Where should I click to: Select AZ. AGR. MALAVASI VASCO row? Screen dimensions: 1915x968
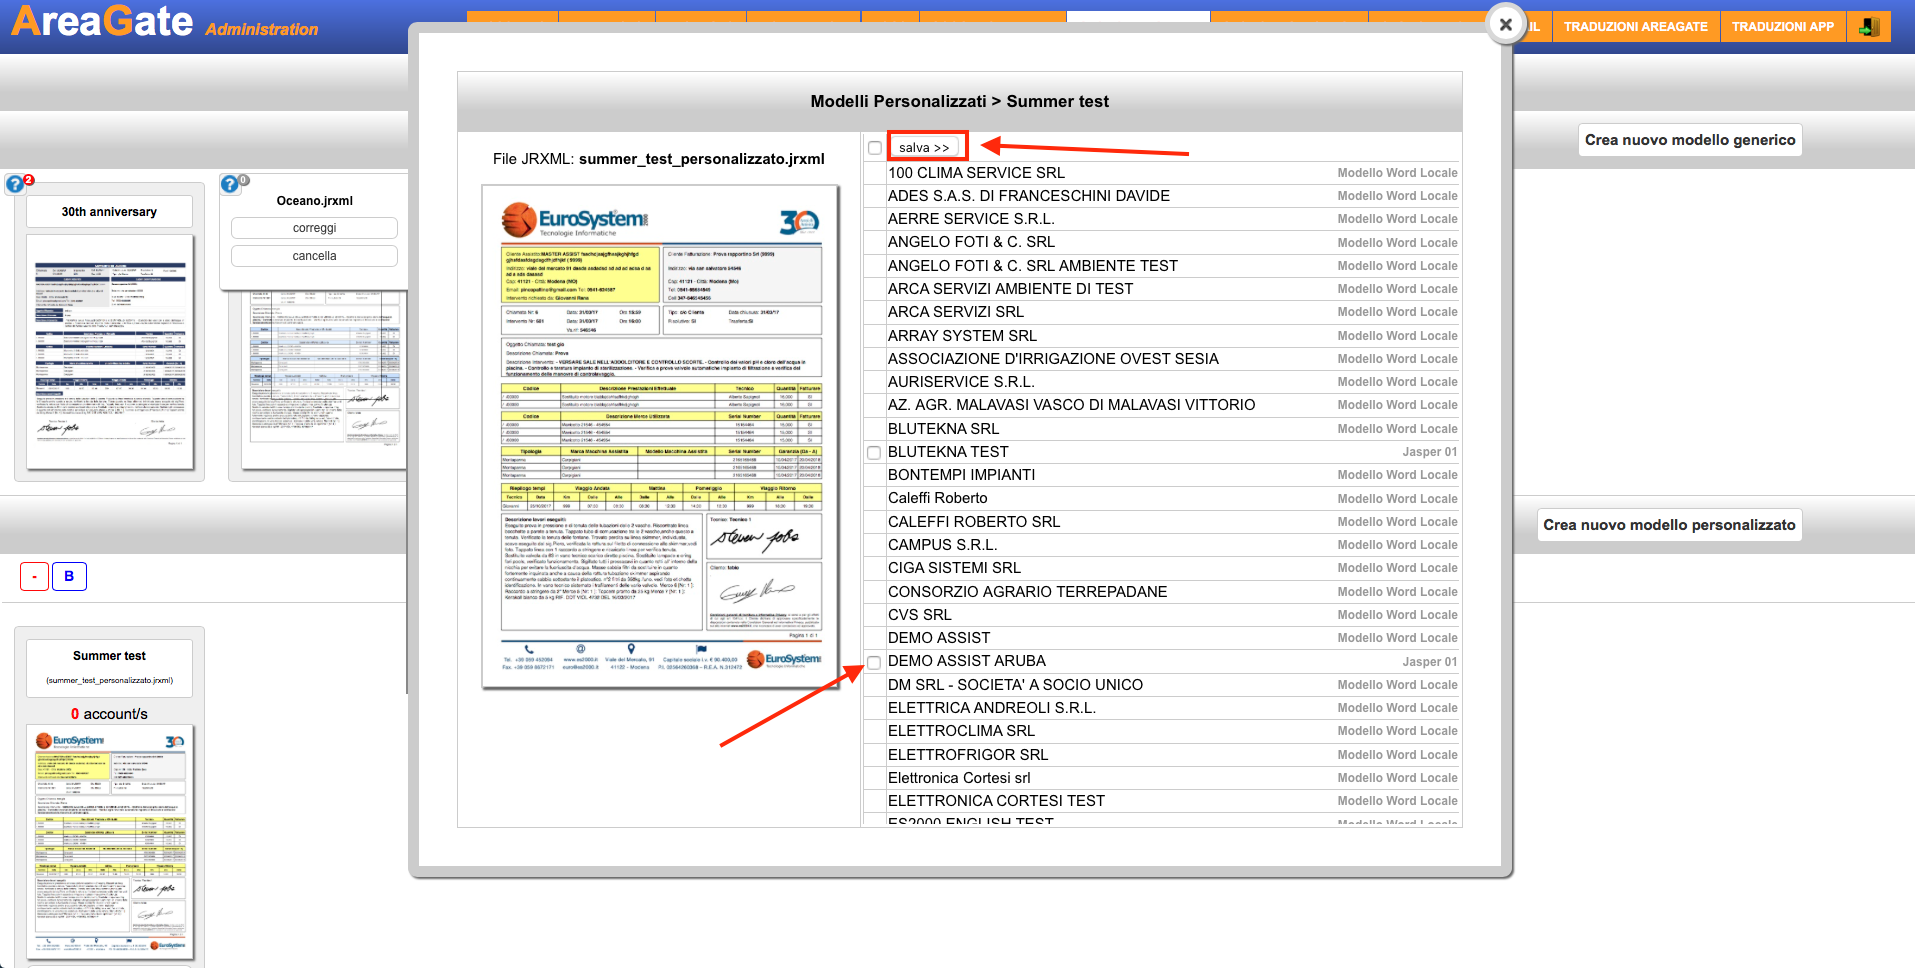pos(1161,405)
